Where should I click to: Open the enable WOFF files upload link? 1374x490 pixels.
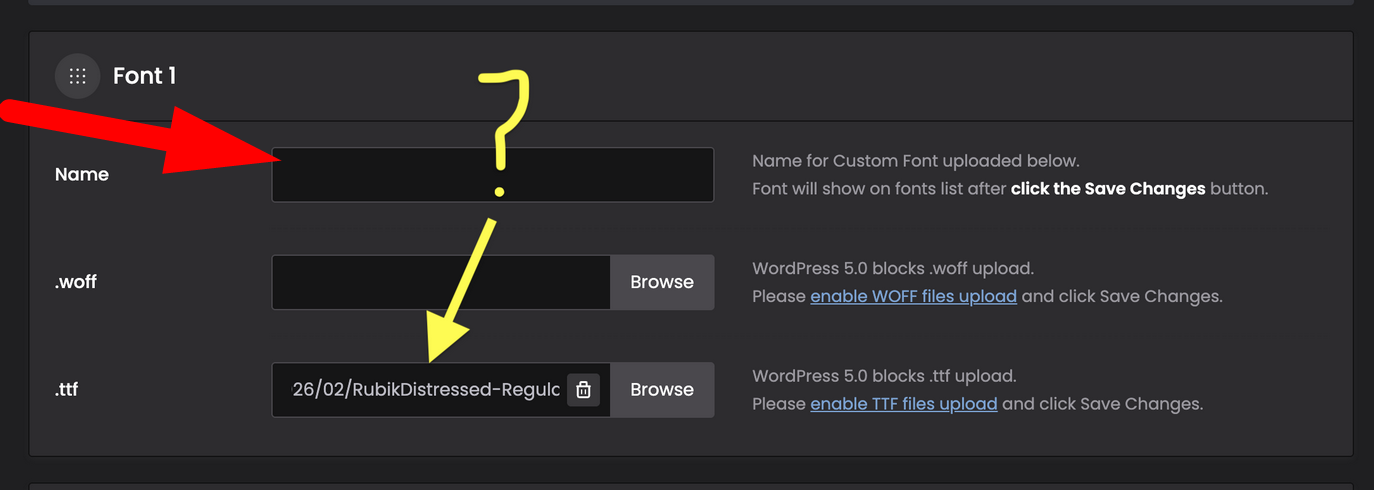(913, 296)
